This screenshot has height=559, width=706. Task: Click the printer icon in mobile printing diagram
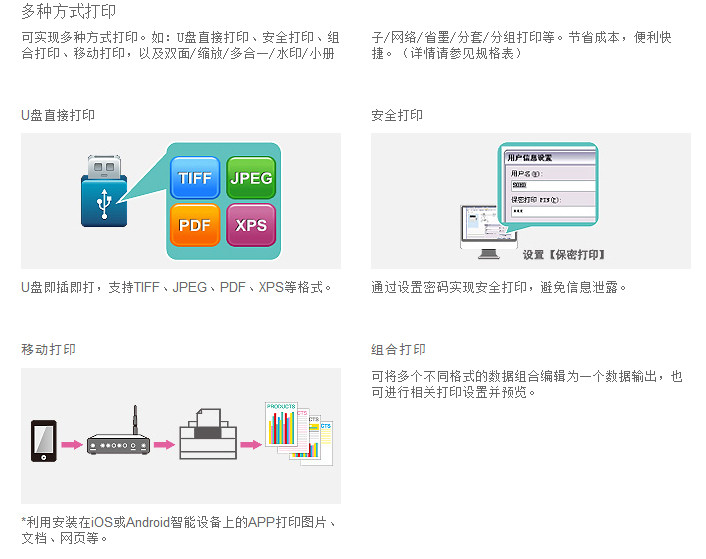coord(208,434)
